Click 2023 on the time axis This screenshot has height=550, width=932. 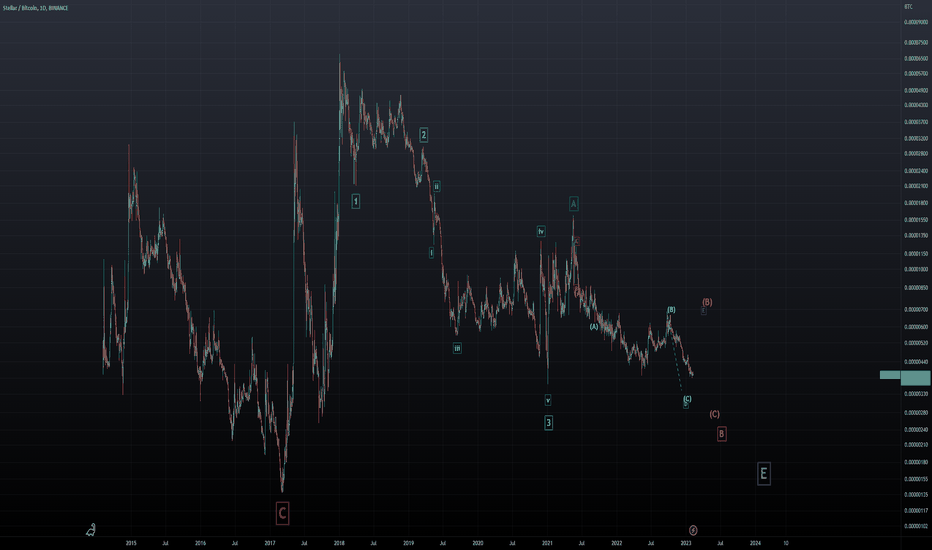[686, 543]
